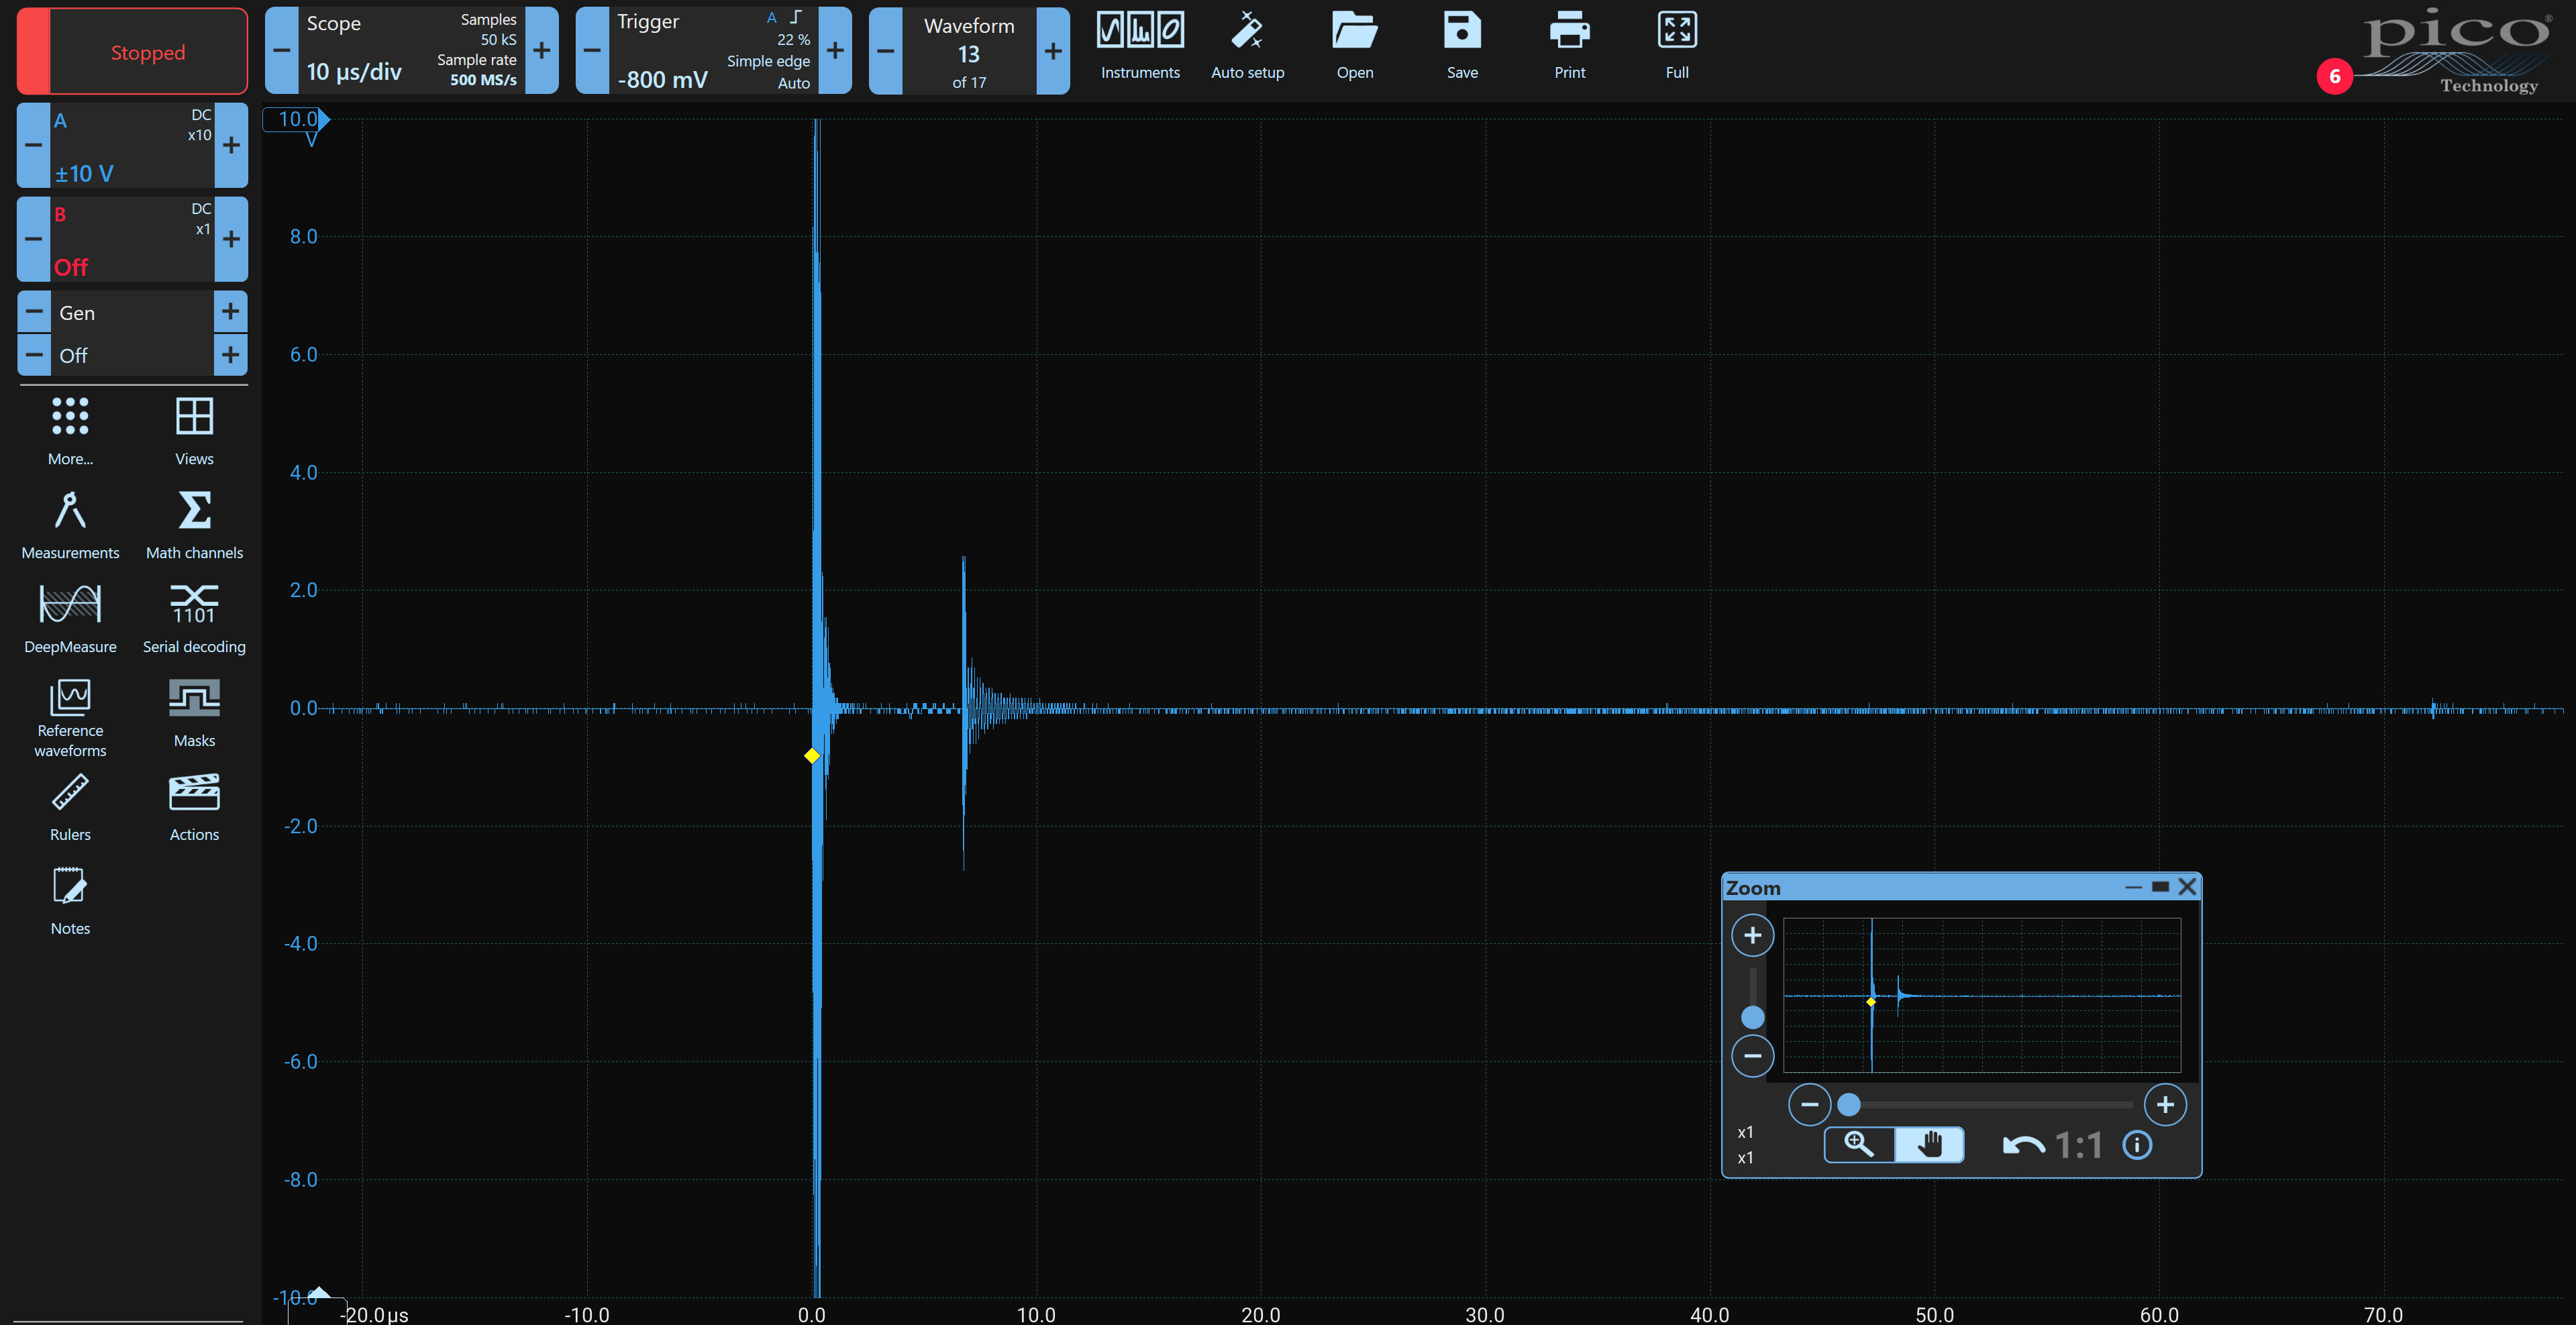Screen dimensions: 2576x1325
Task: Click the '500 MS/s' sample rate value
Action: pyautogui.click(x=483, y=80)
